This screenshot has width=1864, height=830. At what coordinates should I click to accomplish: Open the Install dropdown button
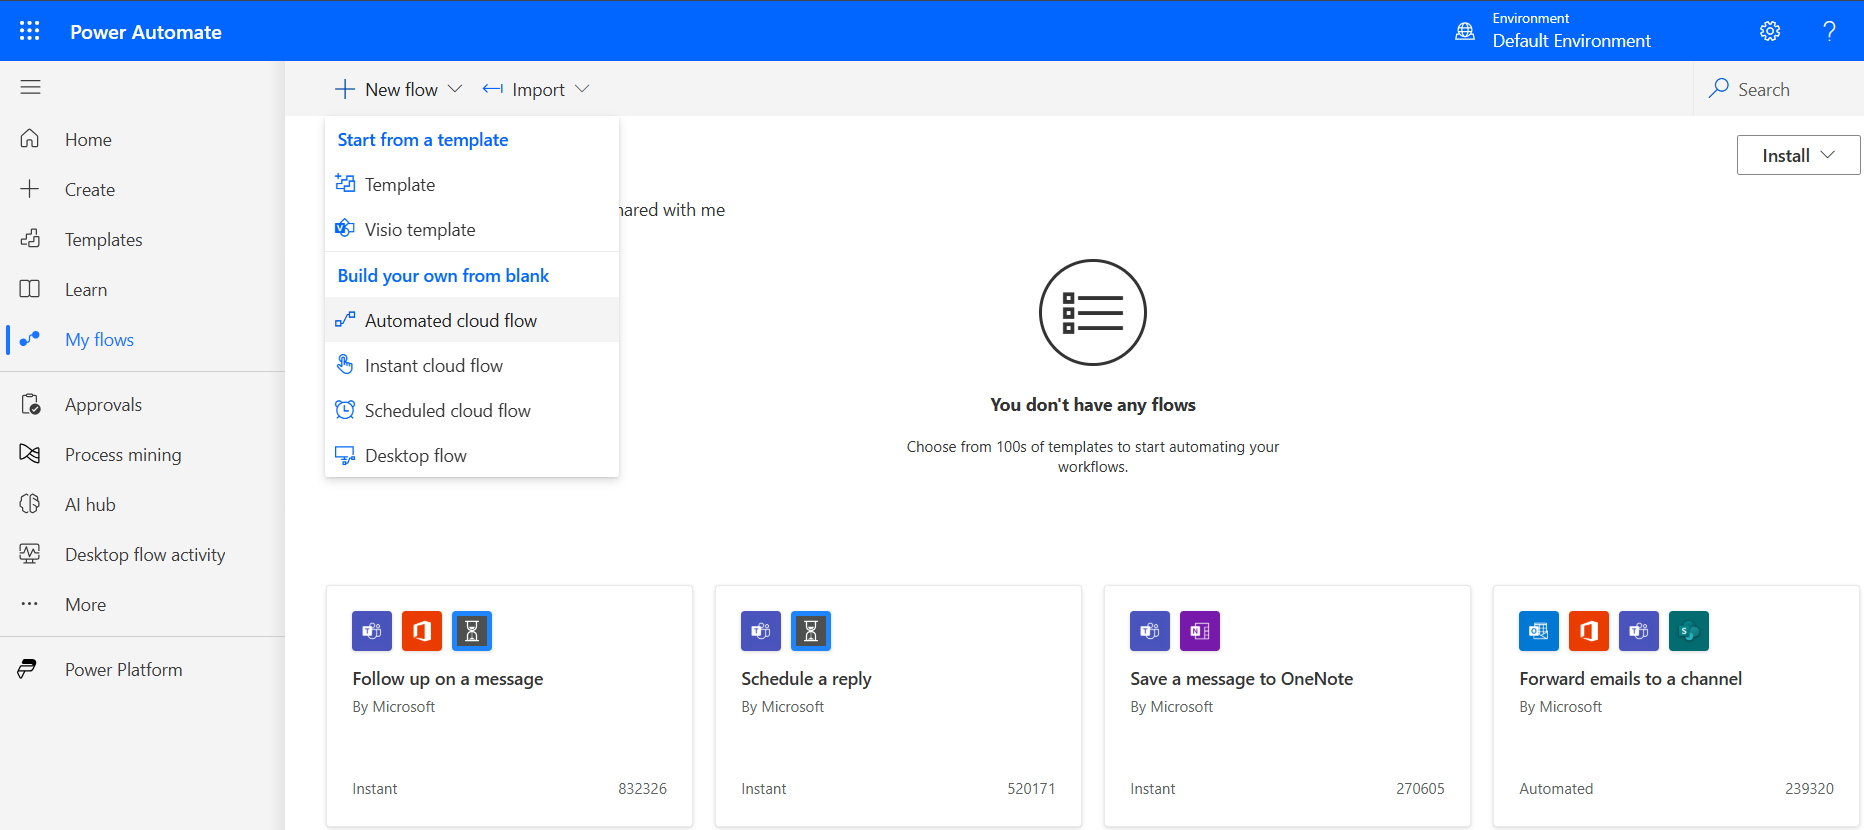coord(1798,155)
